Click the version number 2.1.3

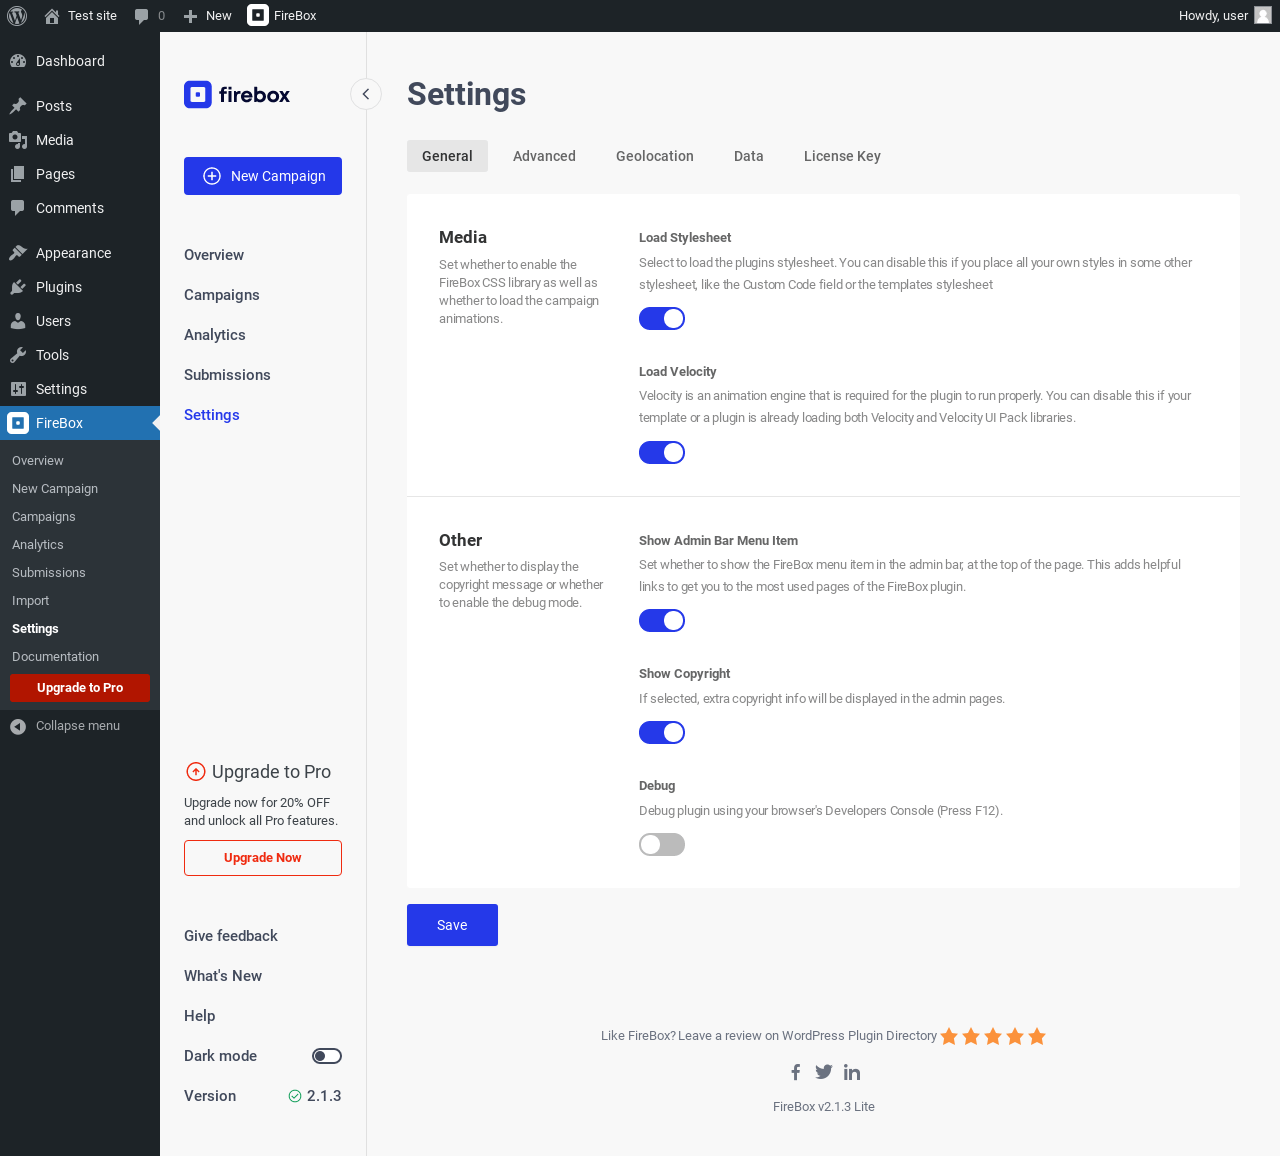coord(324,1096)
